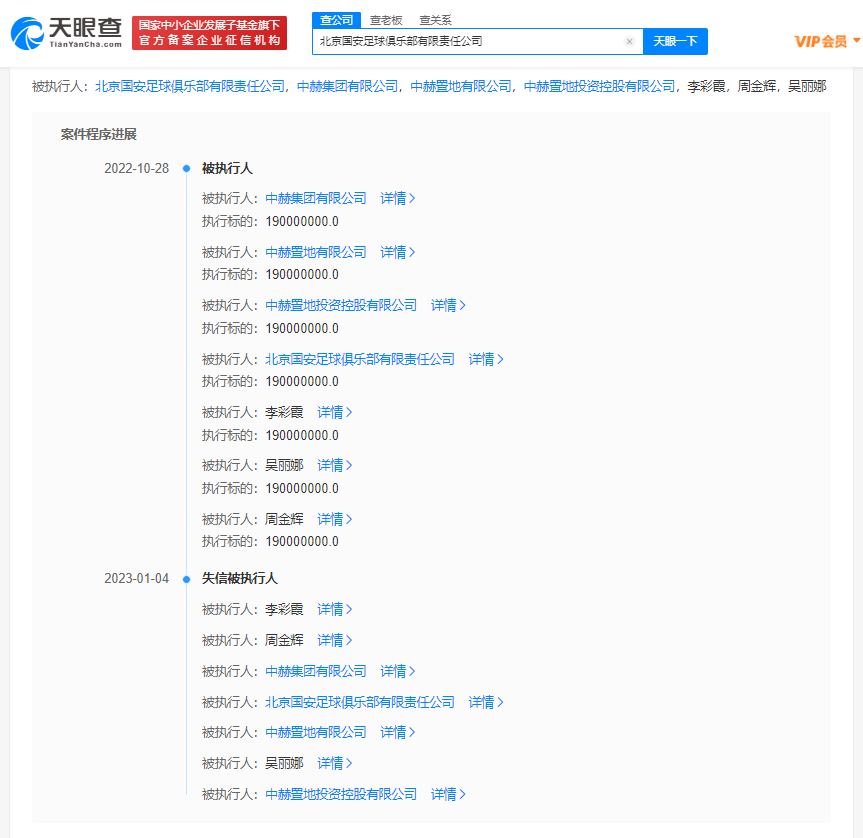Expand 详情 for 周金辉 under 失信被执行人
This screenshot has height=838, width=863.
(334, 640)
